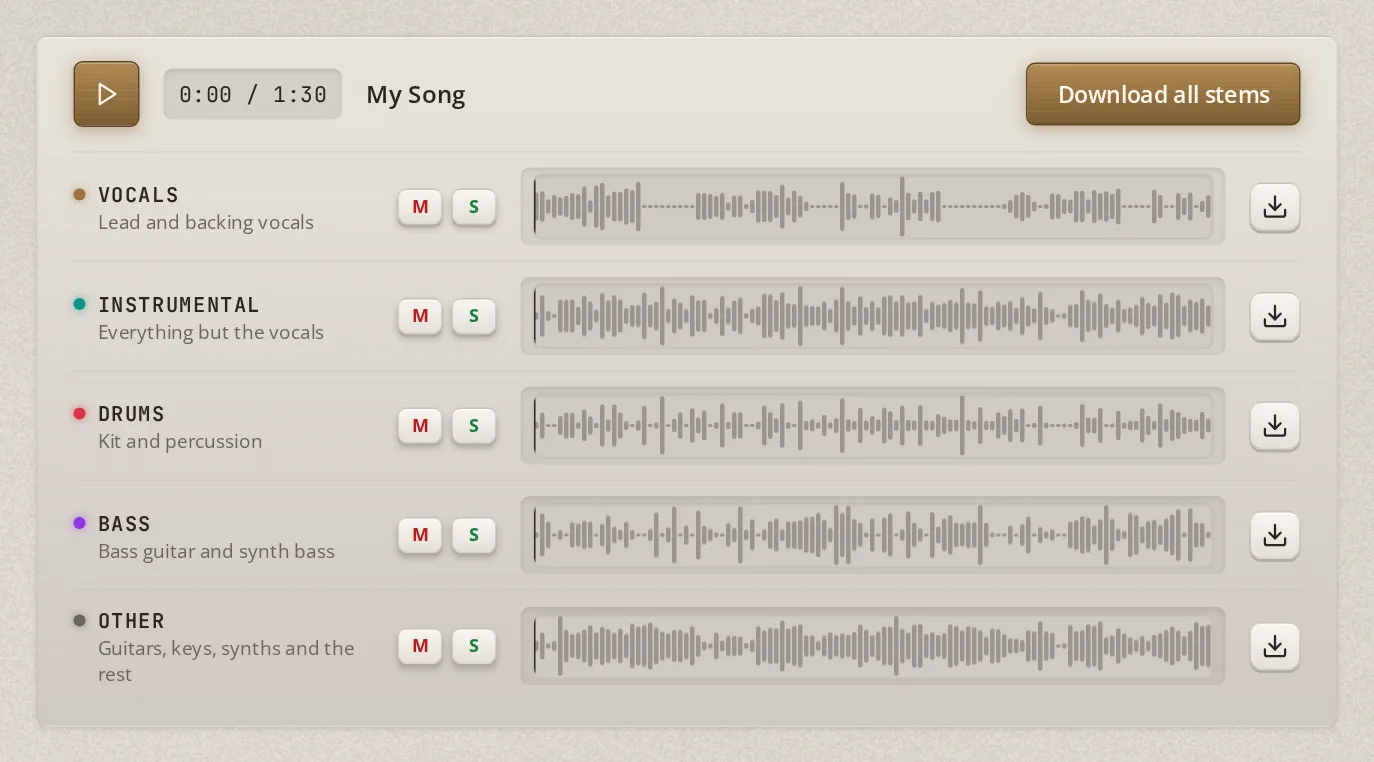Seek within the Other waveform
Image resolution: width=1374 pixels, height=762 pixels.
pos(873,646)
